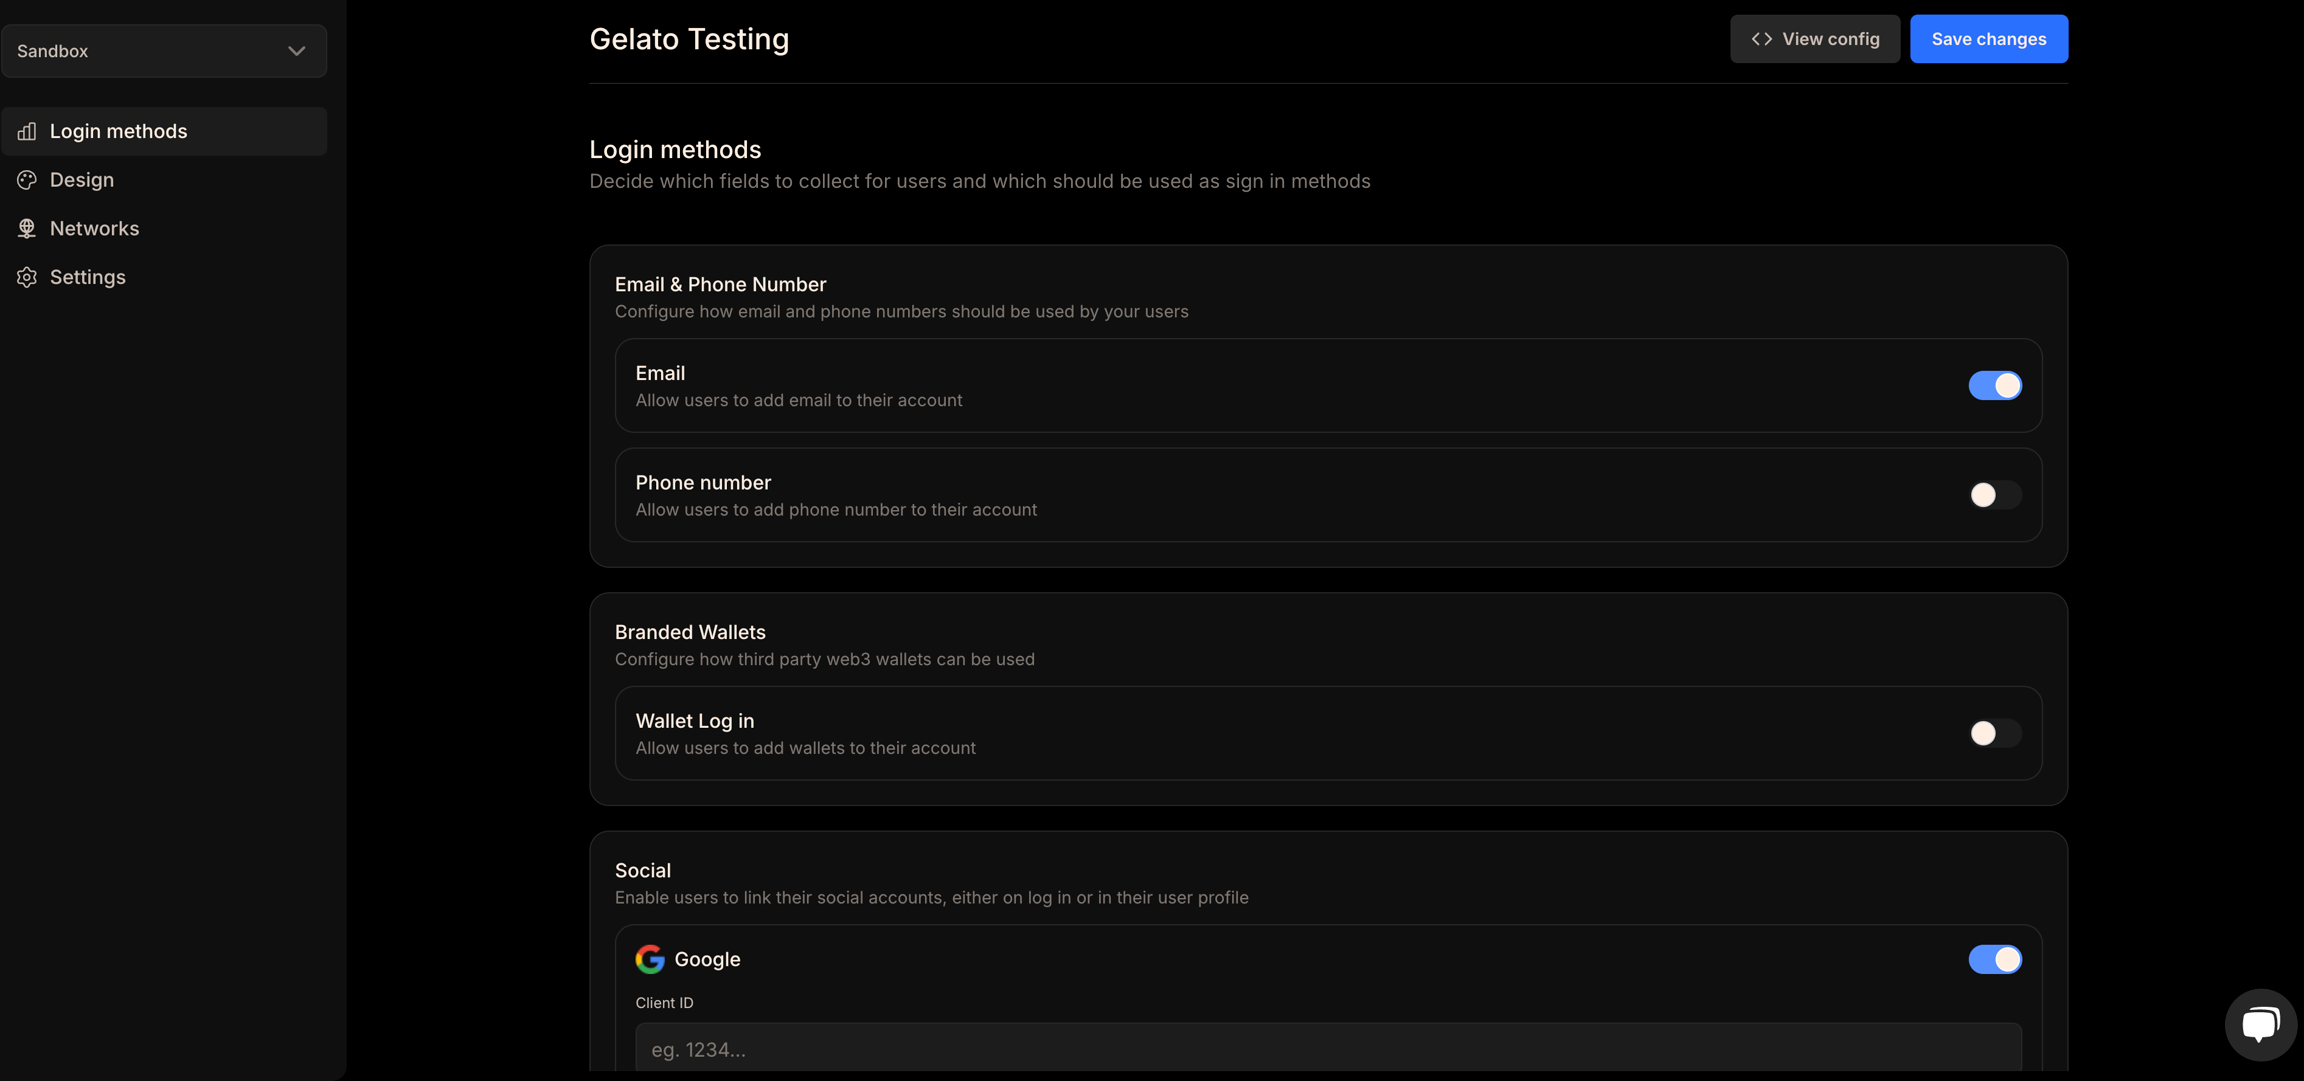Click the code brackets icon in View config
Screen dimensions: 2304x1081
[x=1762, y=39]
